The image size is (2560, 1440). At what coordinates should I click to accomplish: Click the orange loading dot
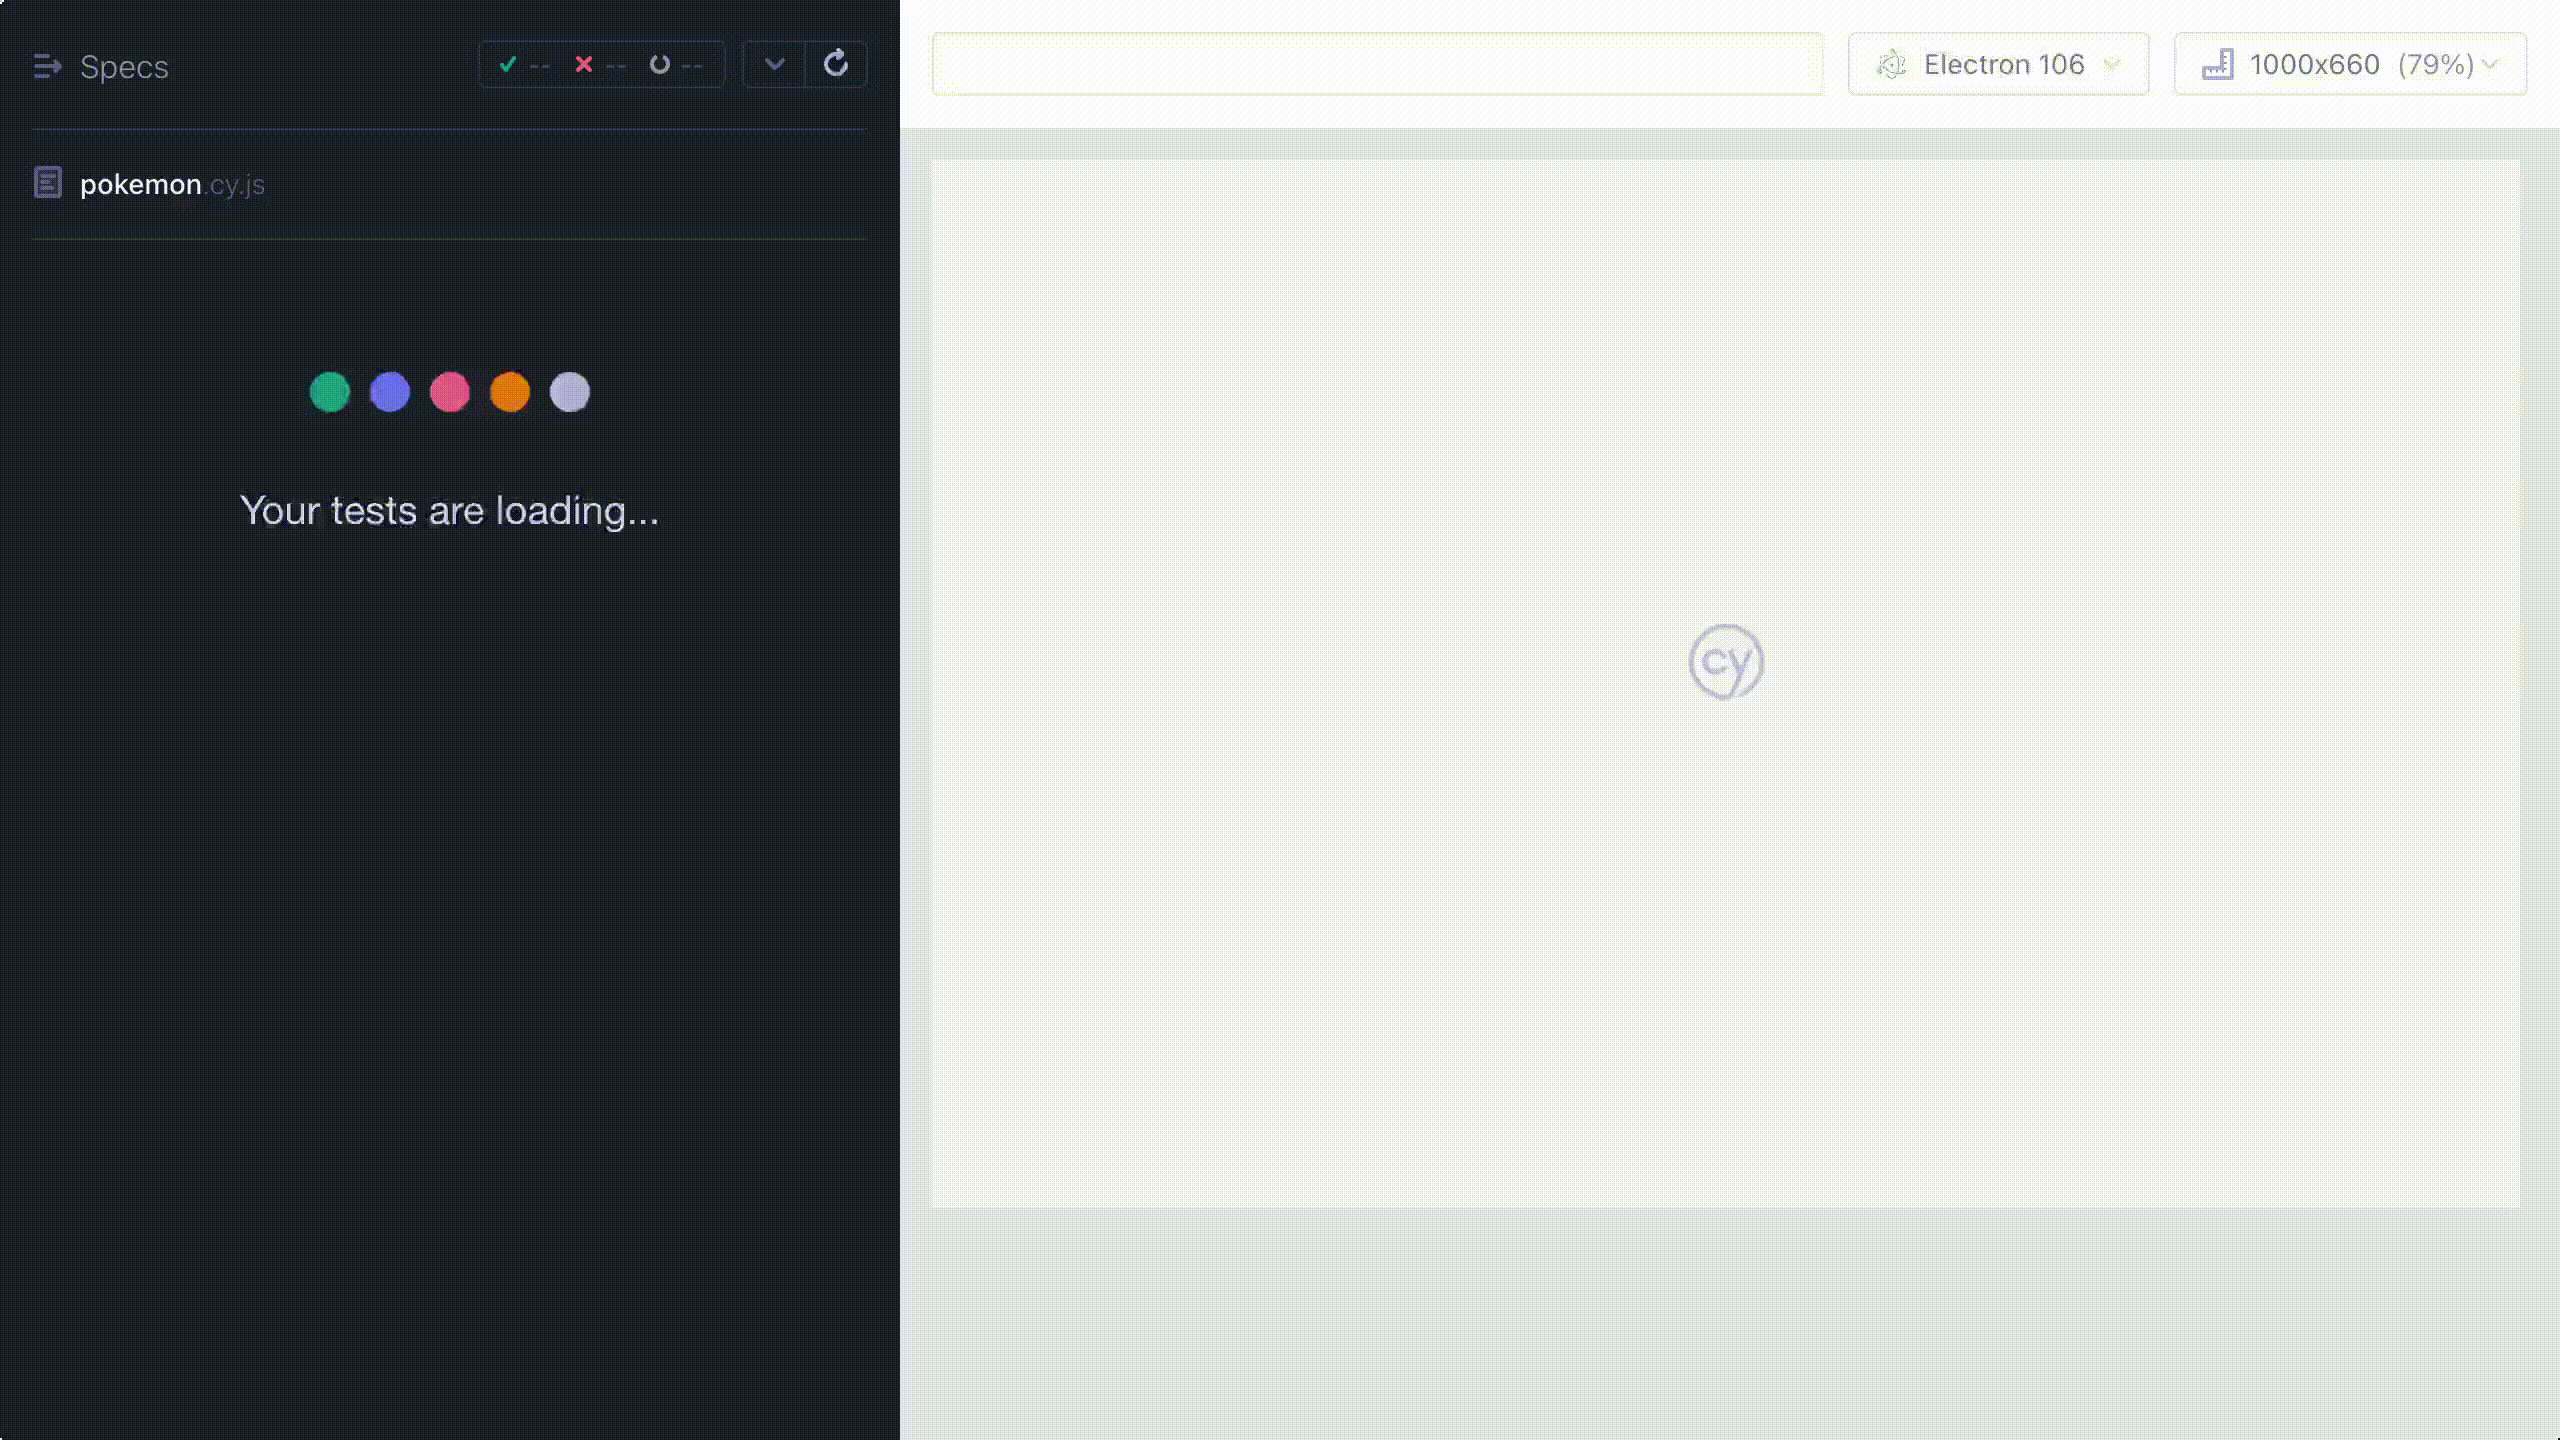pos(510,392)
